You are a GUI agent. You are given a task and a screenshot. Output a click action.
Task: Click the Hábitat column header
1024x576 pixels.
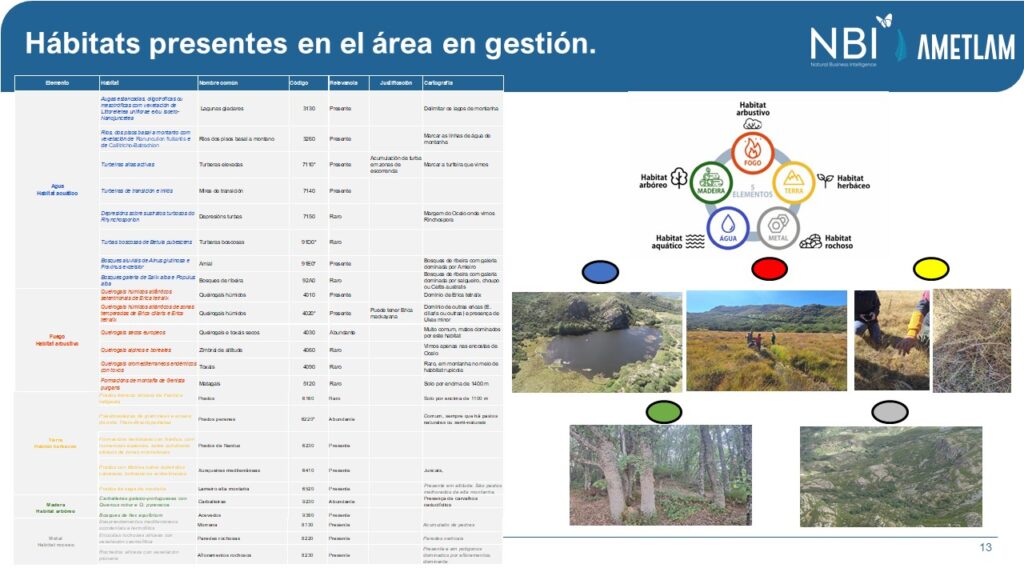(x=148, y=83)
